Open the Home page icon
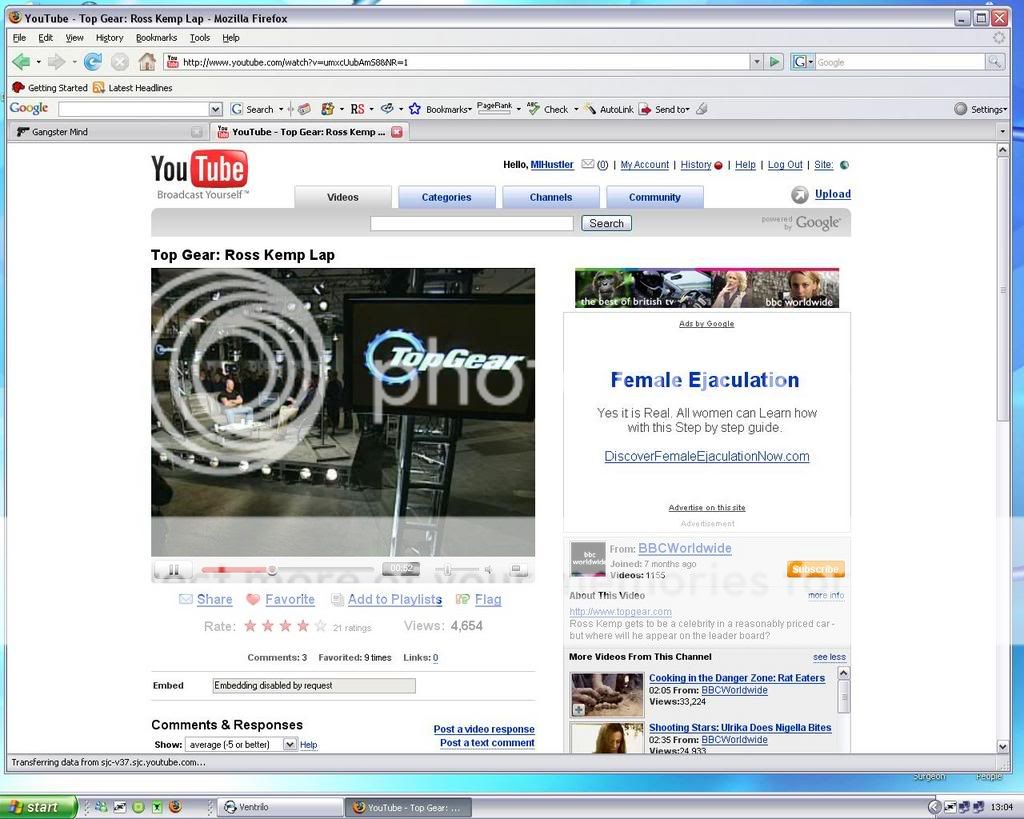The width and height of the screenshot is (1024, 819). point(147,62)
